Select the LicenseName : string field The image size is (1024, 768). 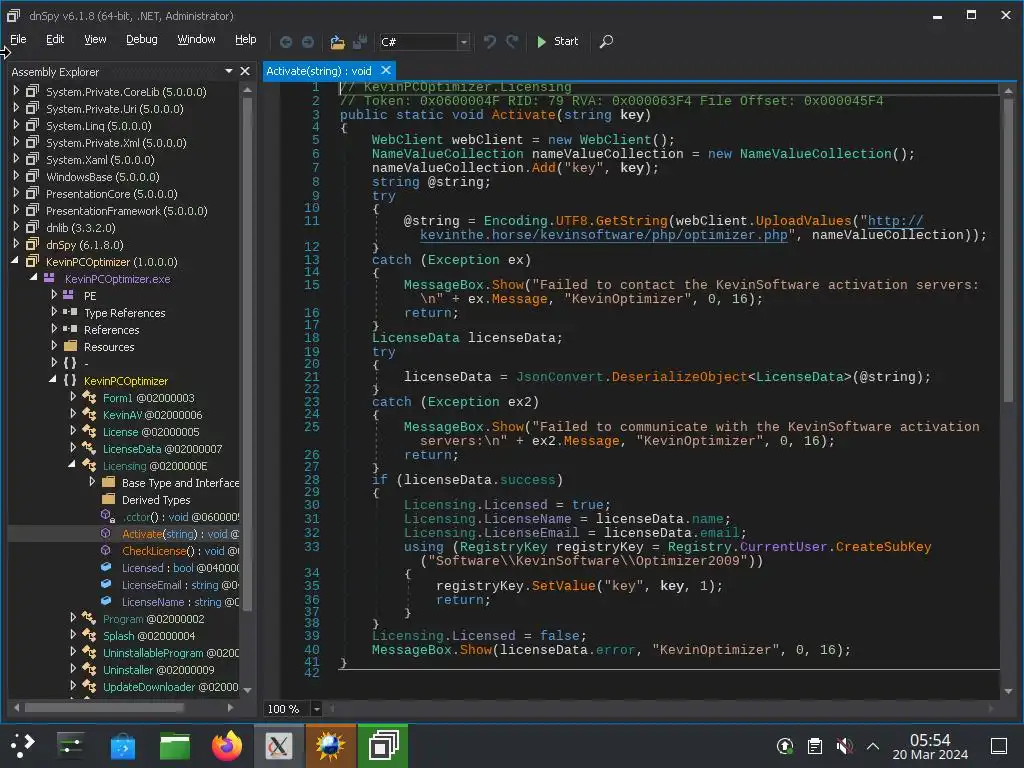[180, 601]
